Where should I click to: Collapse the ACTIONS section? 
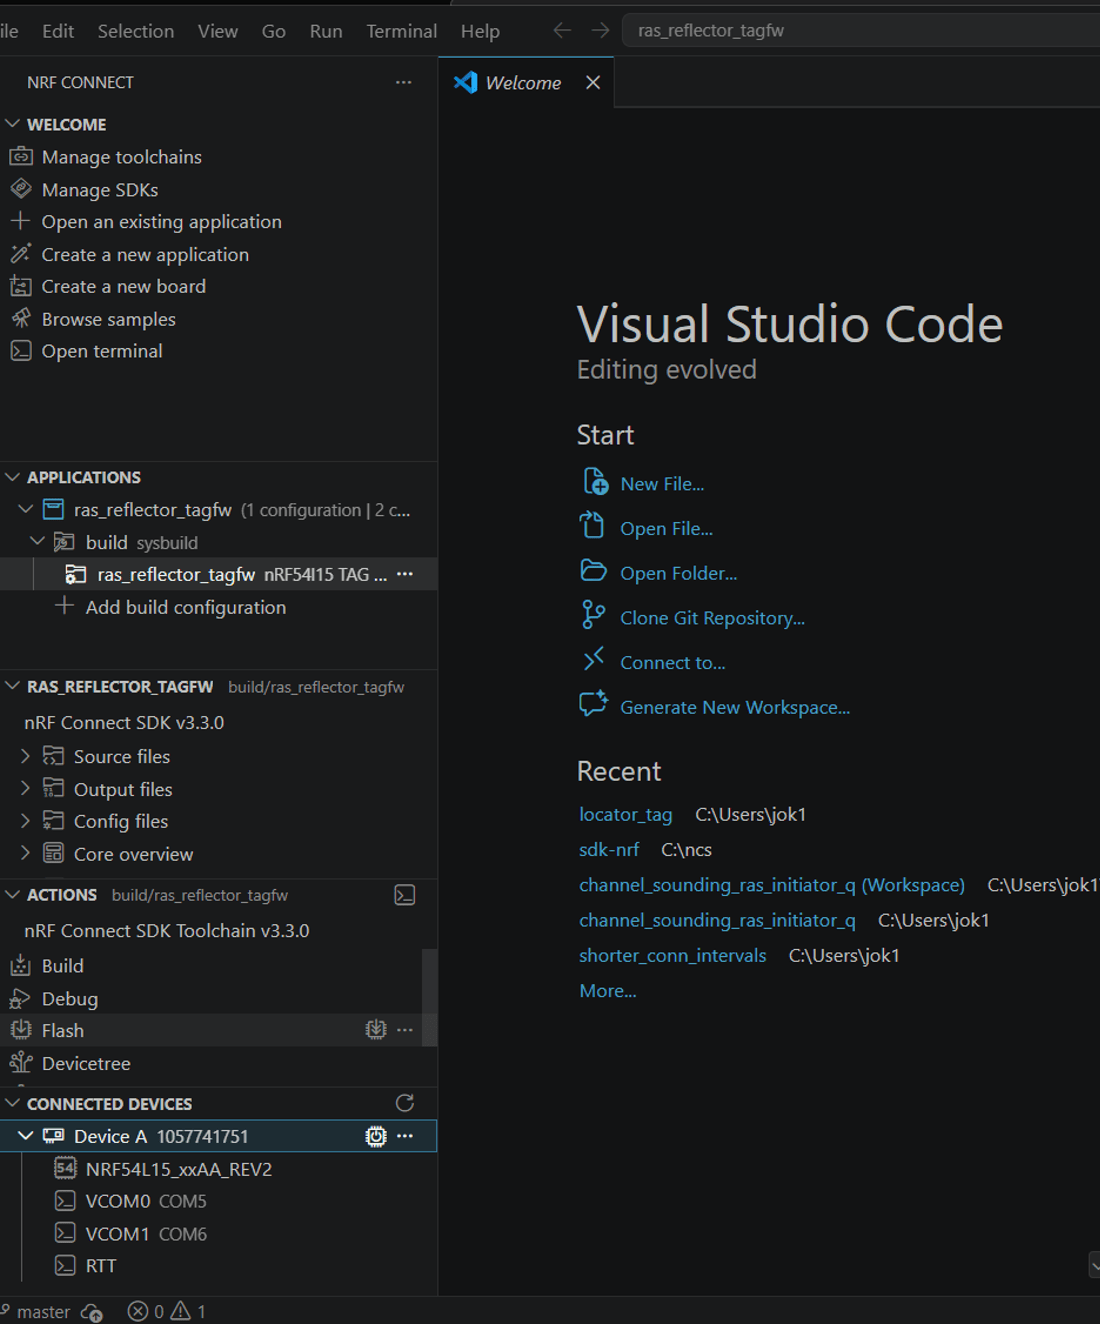[x=13, y=895]
